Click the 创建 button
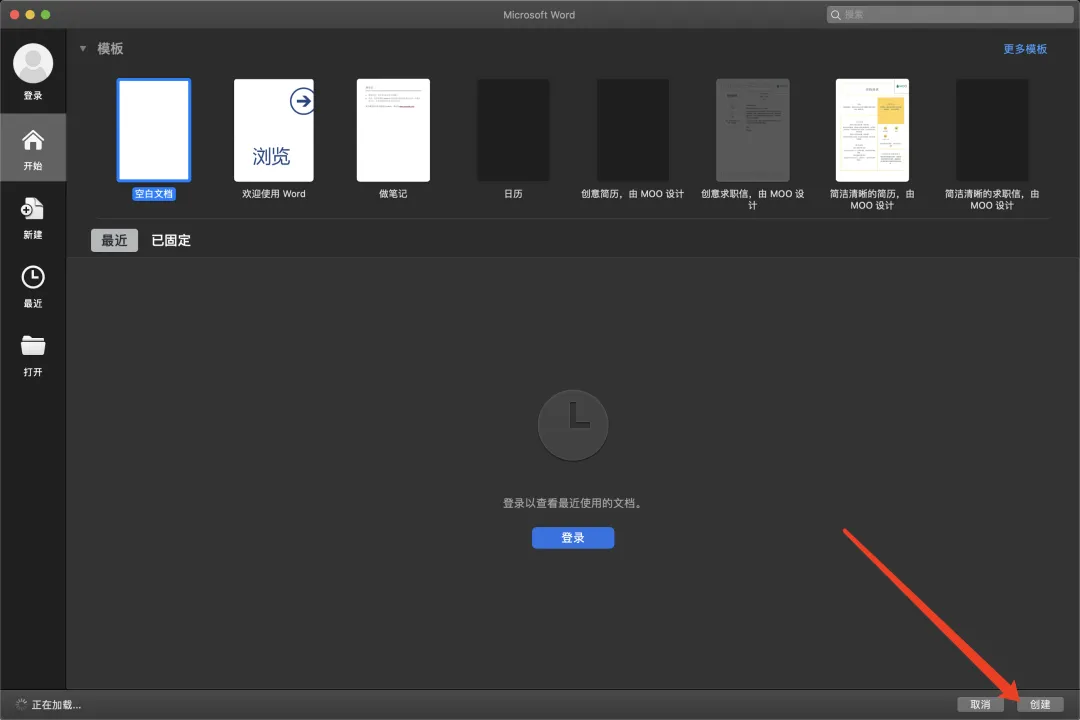The width and height of the screenshot is (1080, 720). (x=1040, y=704)
